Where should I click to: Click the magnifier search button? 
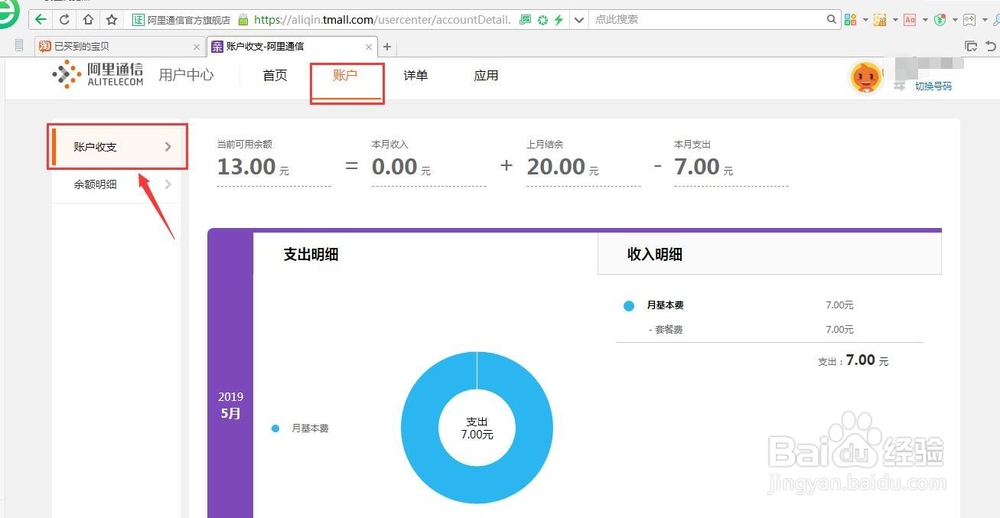point(832,20)
